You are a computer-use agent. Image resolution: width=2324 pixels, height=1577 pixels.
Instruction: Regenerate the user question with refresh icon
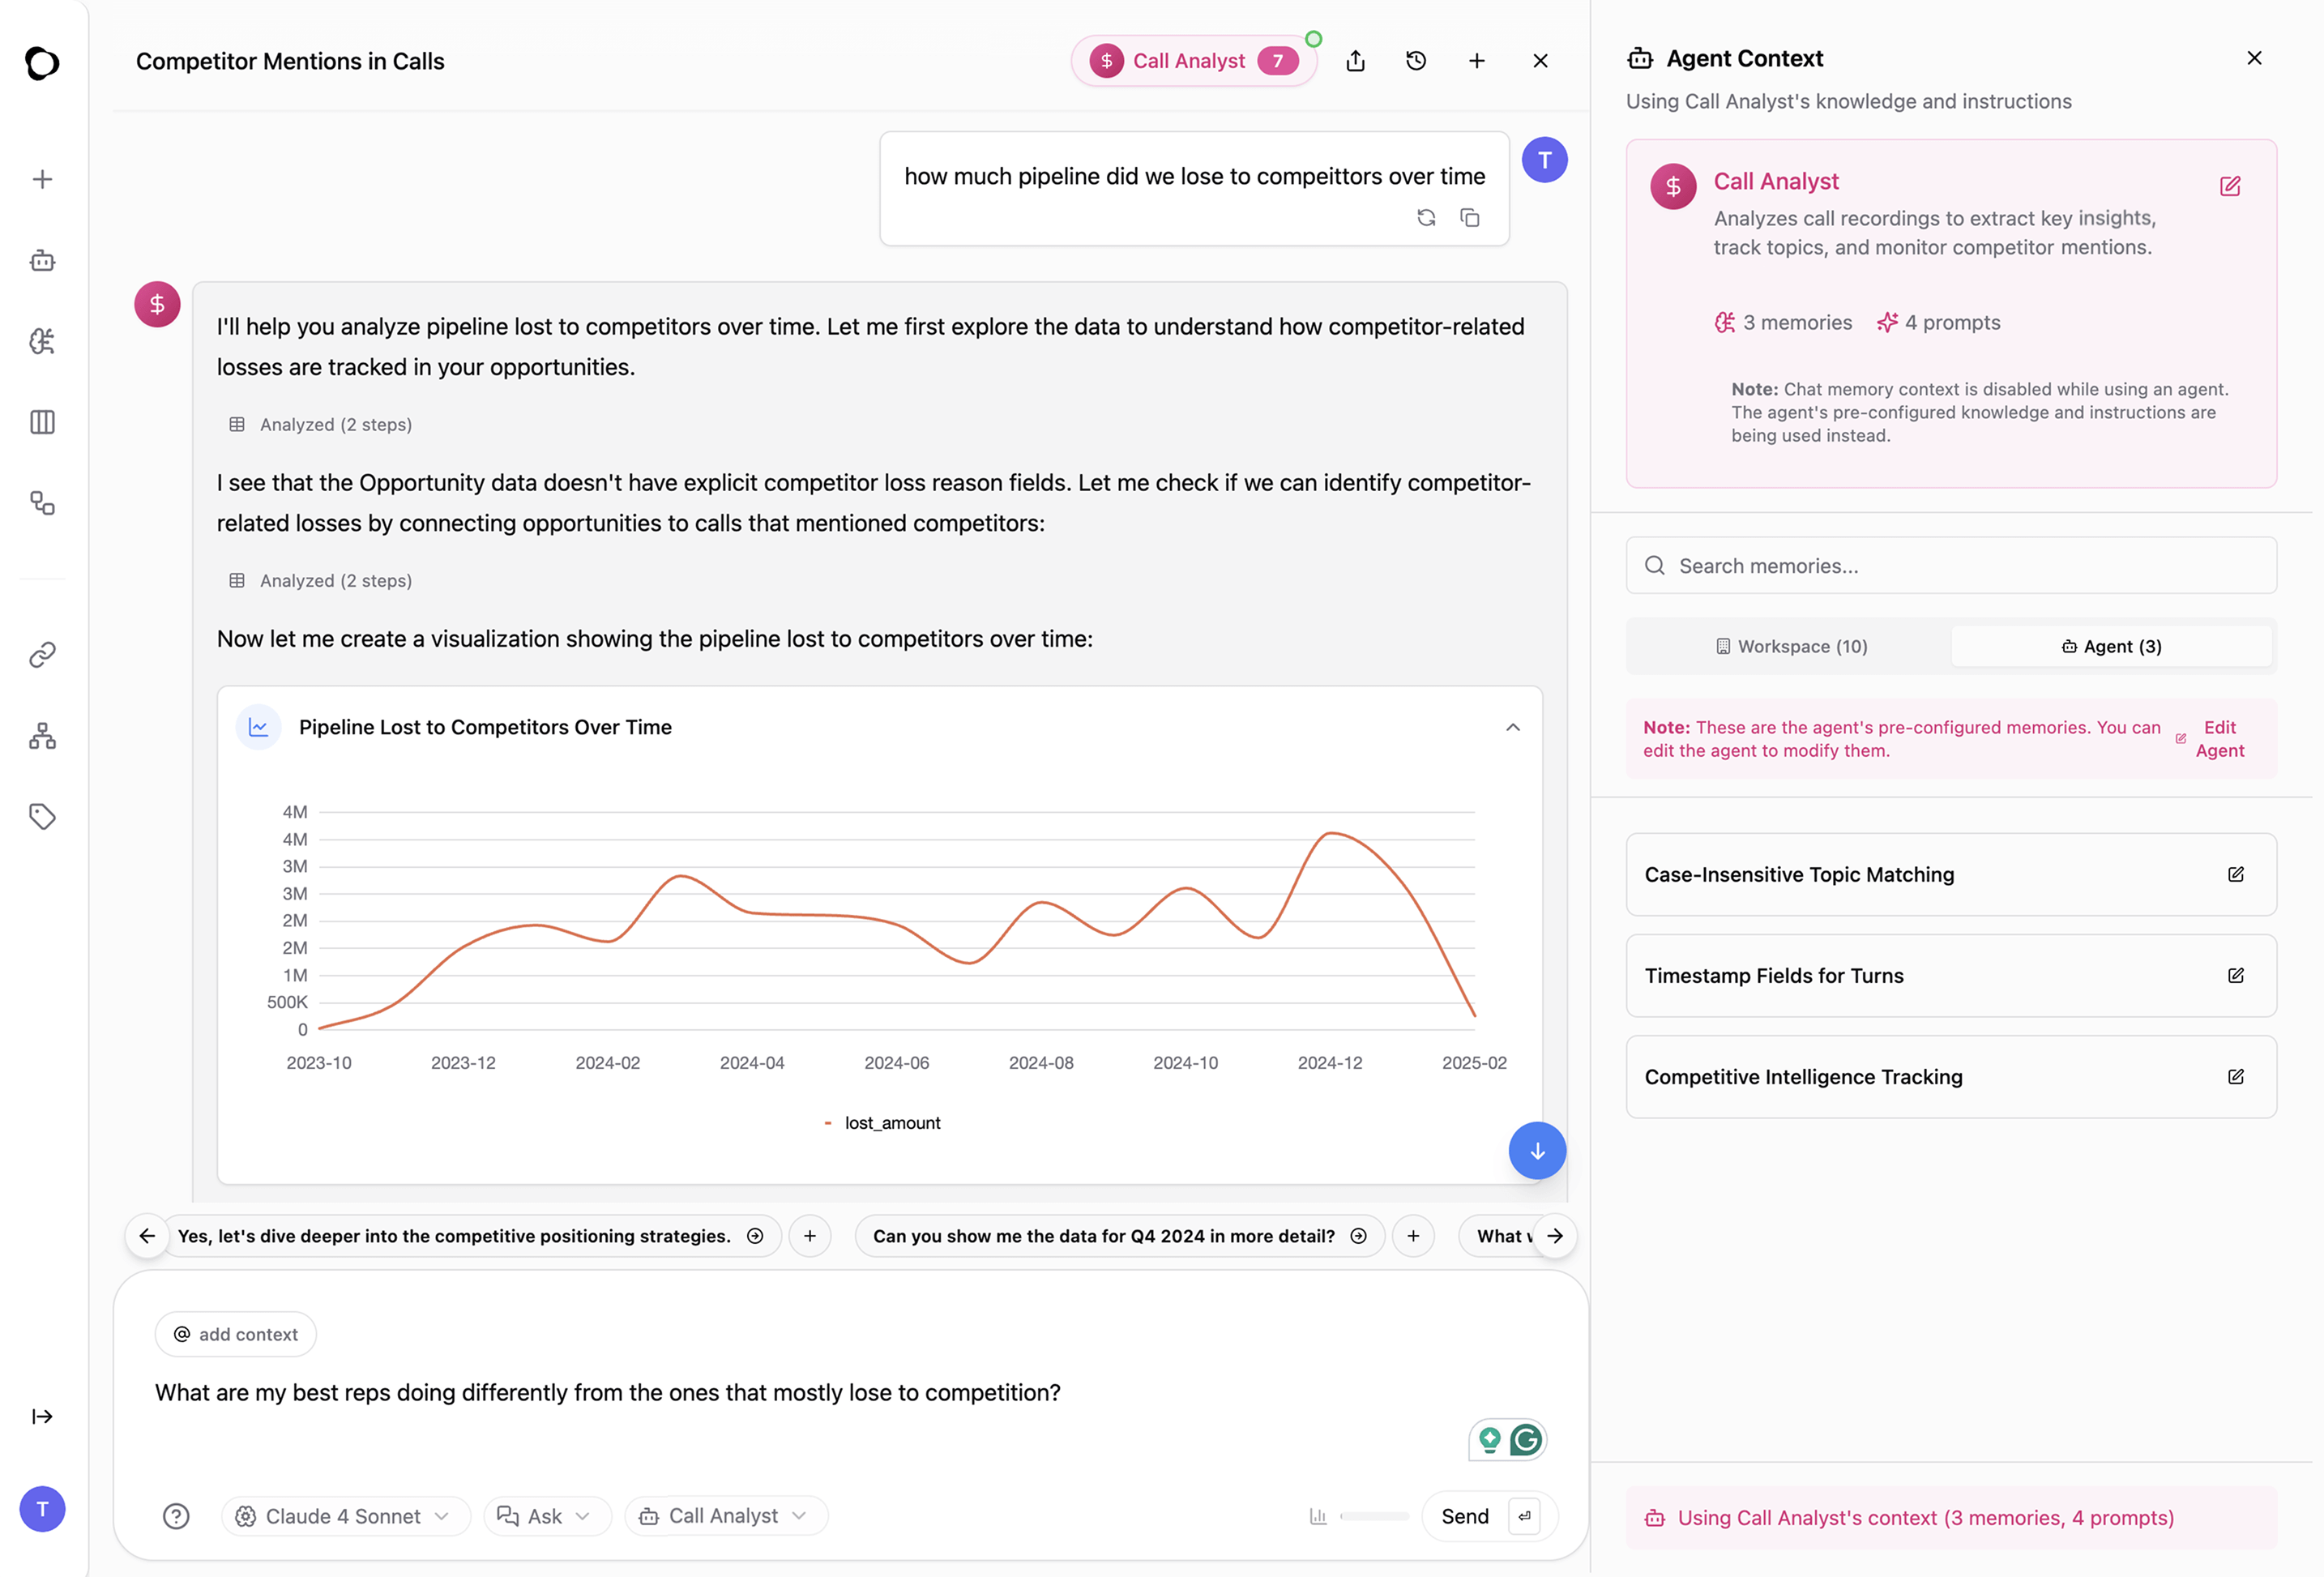click(x=1426, y=218)
